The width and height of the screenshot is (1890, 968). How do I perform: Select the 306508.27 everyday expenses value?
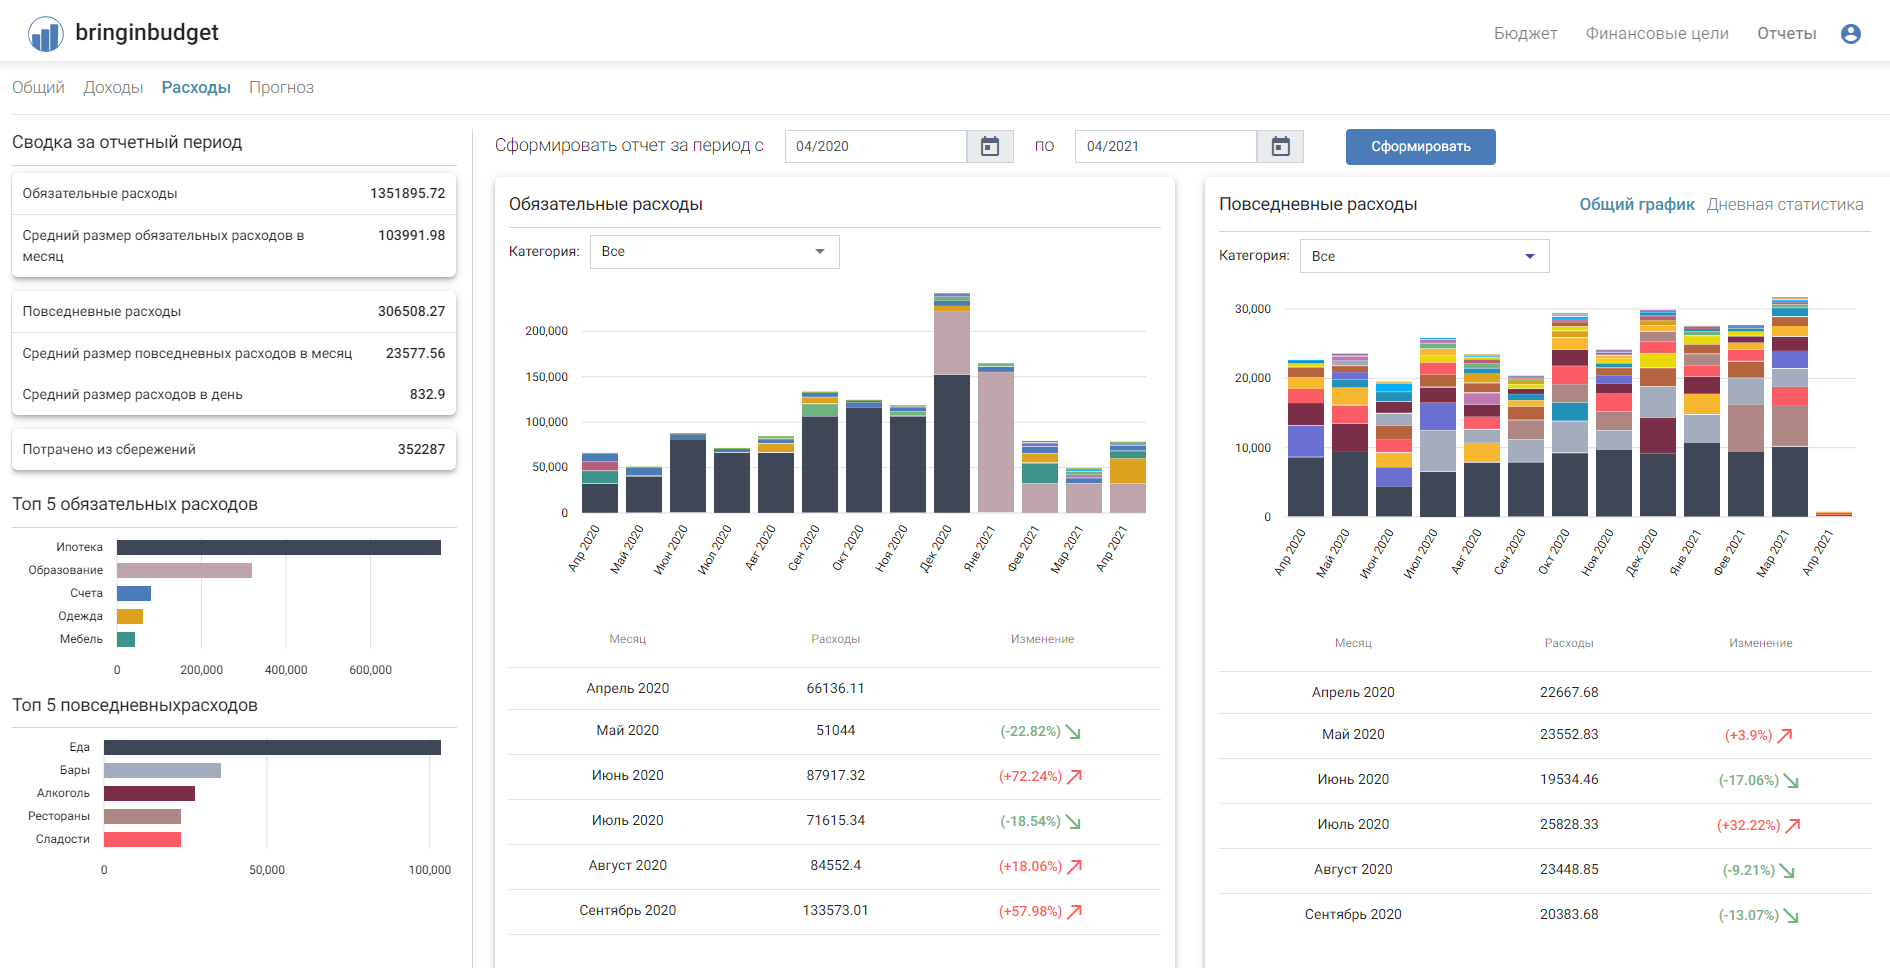click(x=411, y=312)
